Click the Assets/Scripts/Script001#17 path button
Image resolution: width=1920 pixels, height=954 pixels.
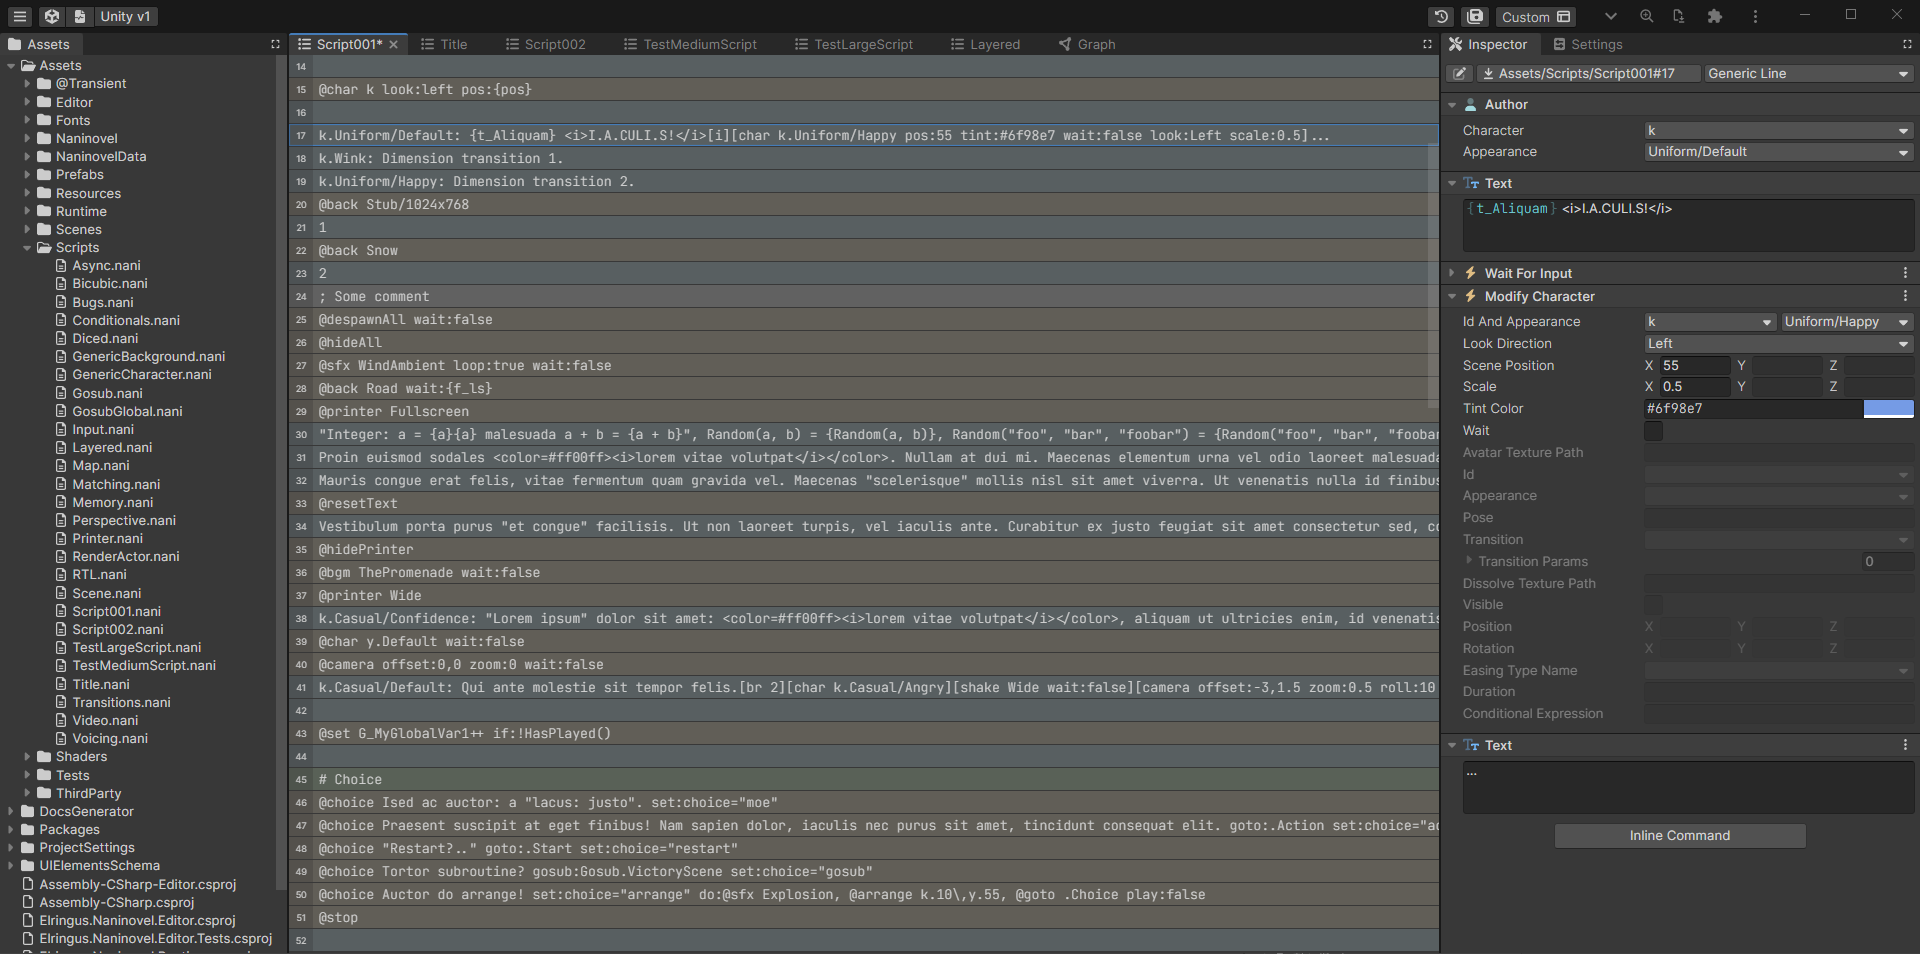1589,73
